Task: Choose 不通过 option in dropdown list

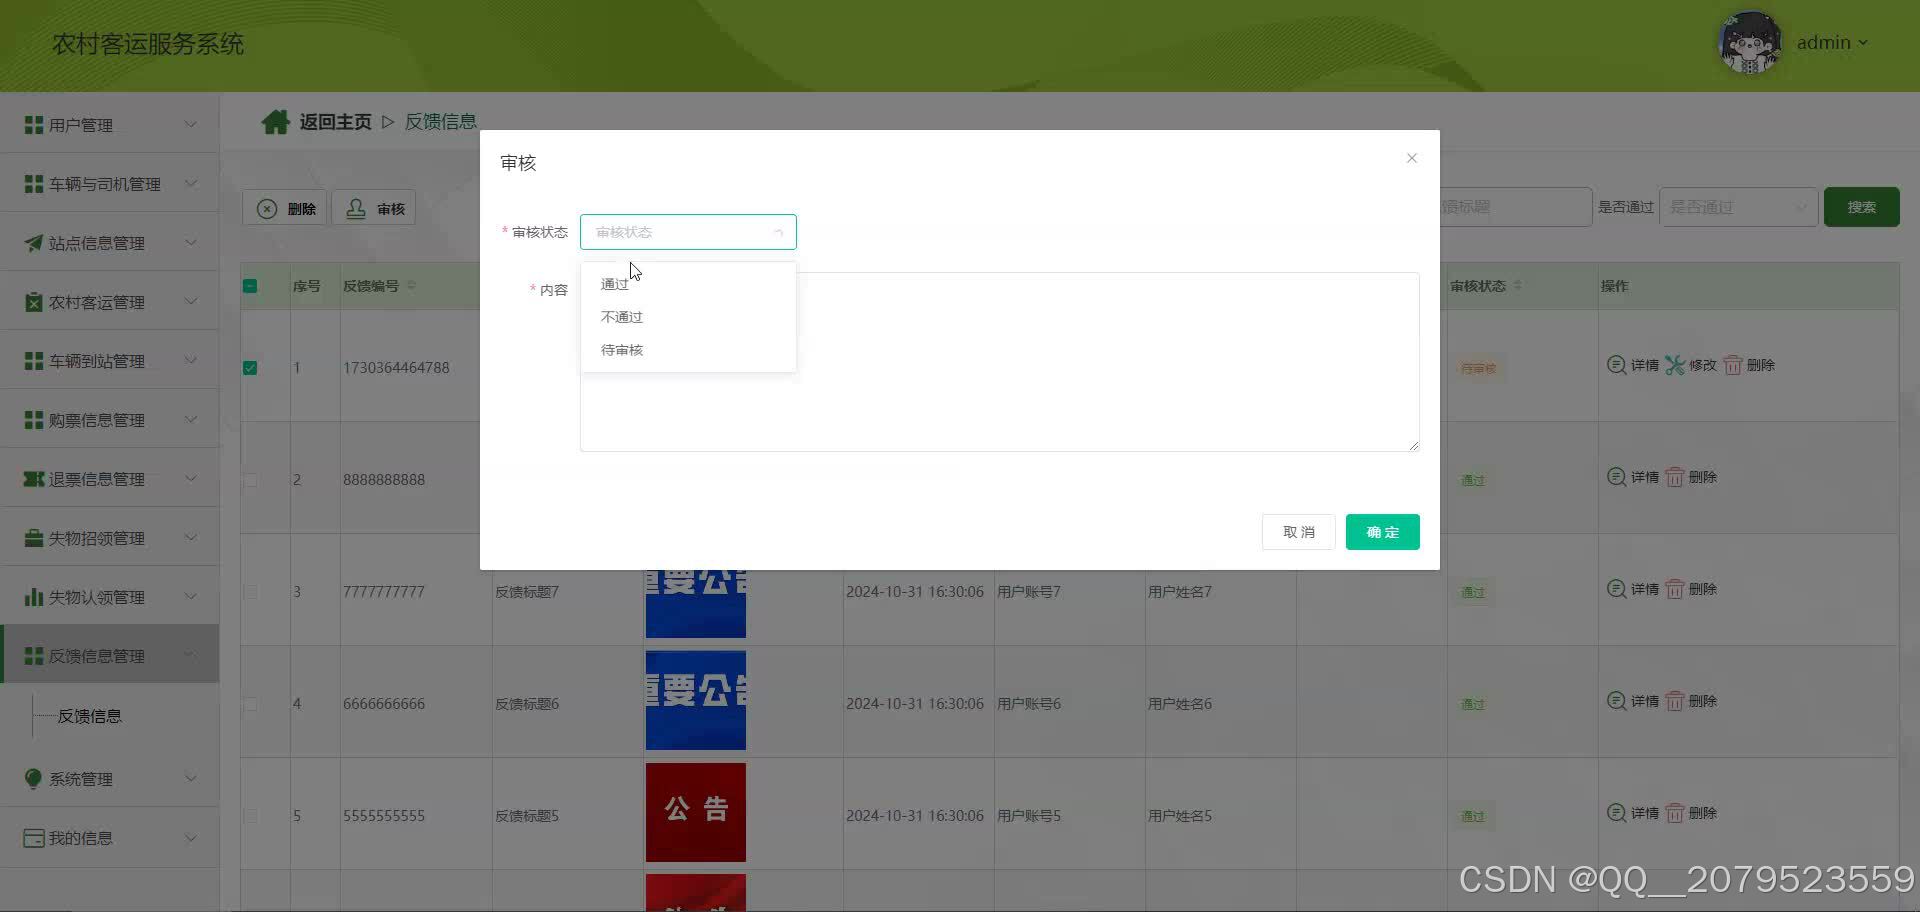Action: click(688, 317)
